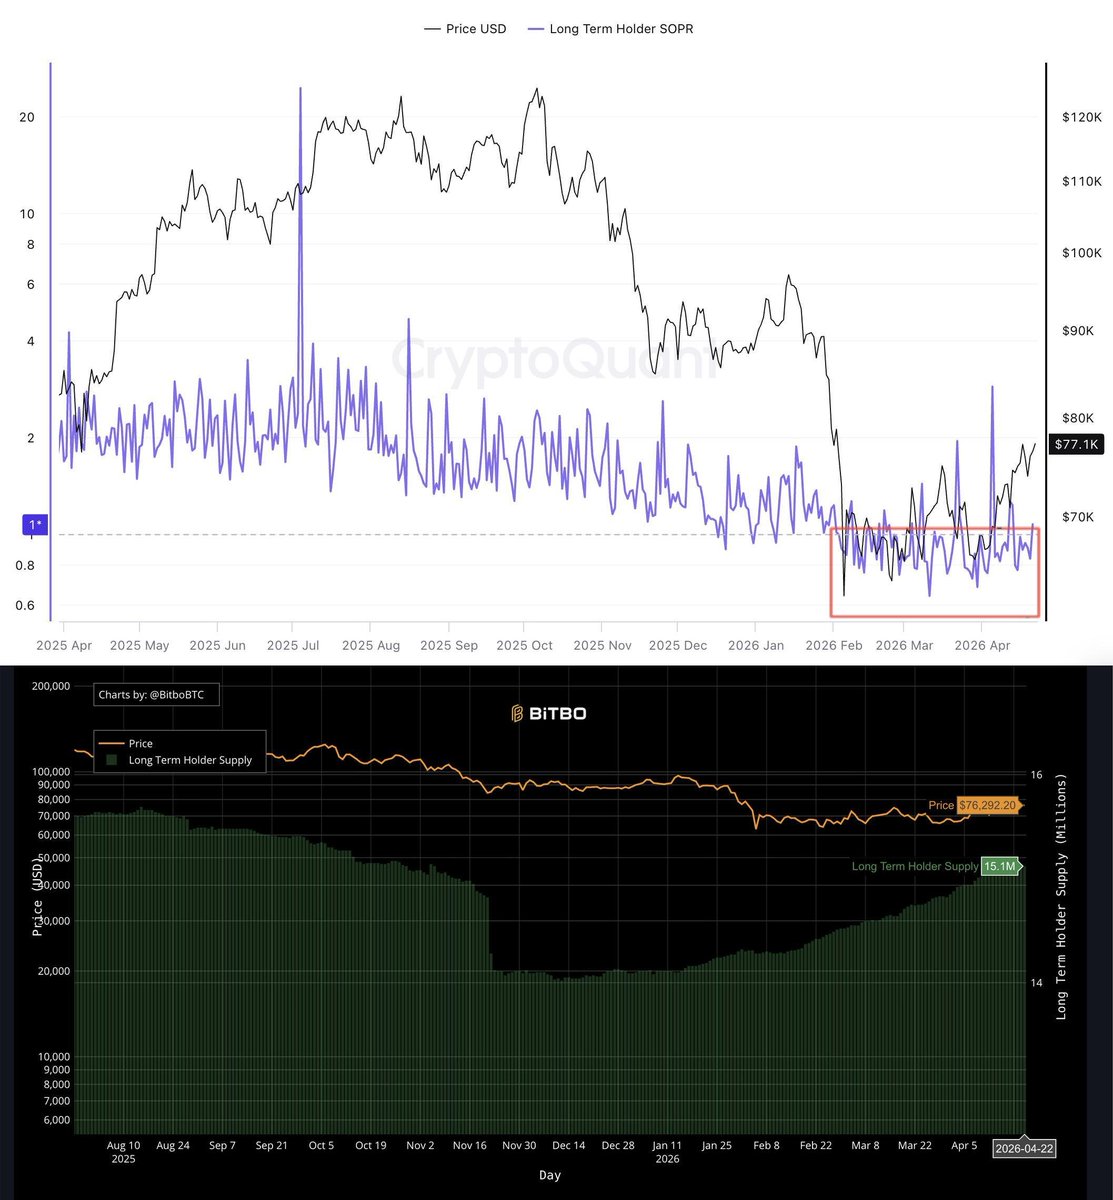This screenshot has width=1113, height=1200.
Task: Toggle the Long Term Holder SOPR legend
Action: [609, 29]
